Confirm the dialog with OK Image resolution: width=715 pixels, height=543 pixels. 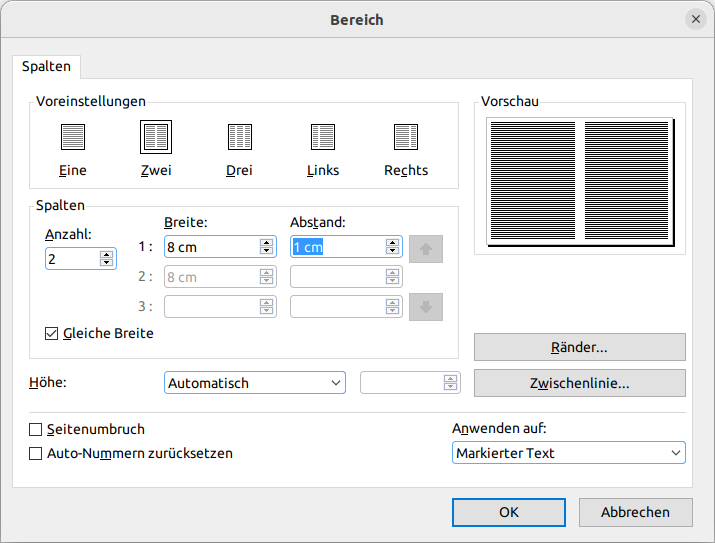pyautogui.click(x=509, y=512)
